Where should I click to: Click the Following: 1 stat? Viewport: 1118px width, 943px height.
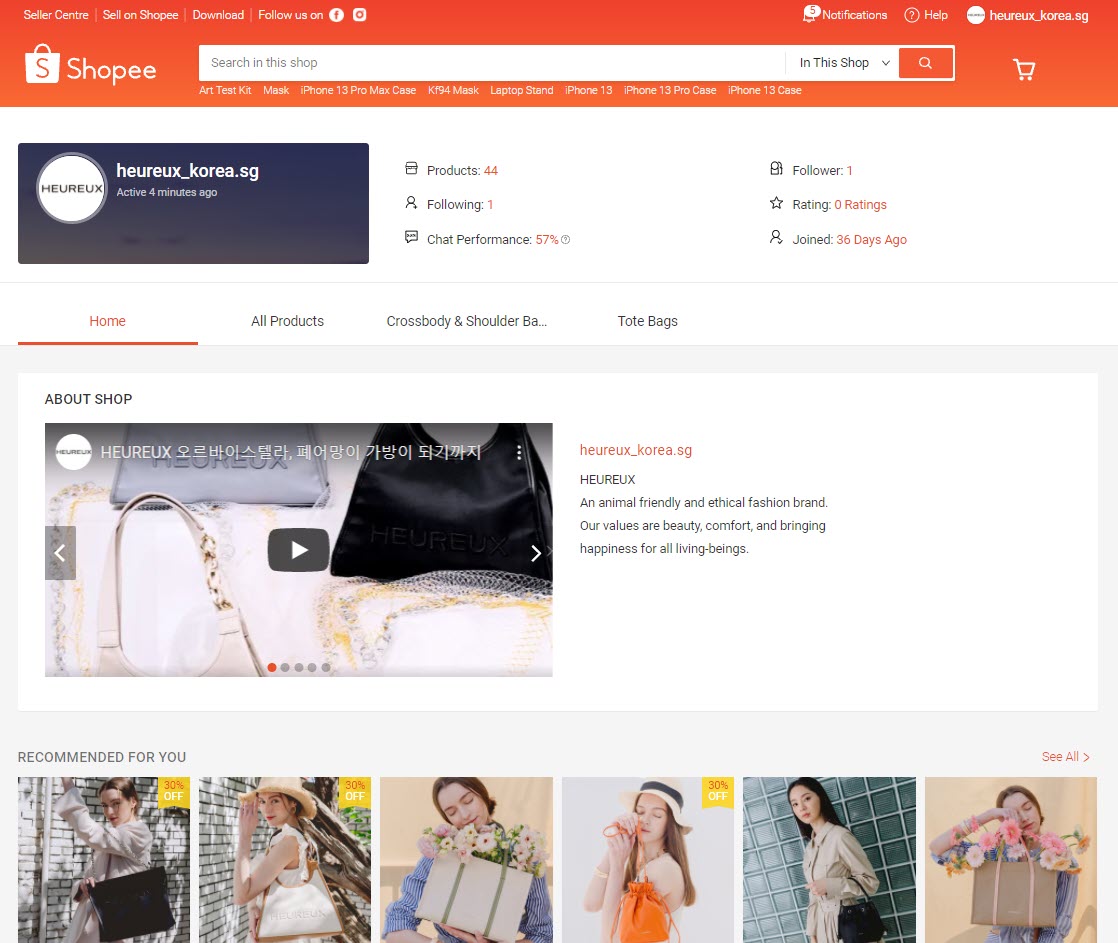point(460,205)
